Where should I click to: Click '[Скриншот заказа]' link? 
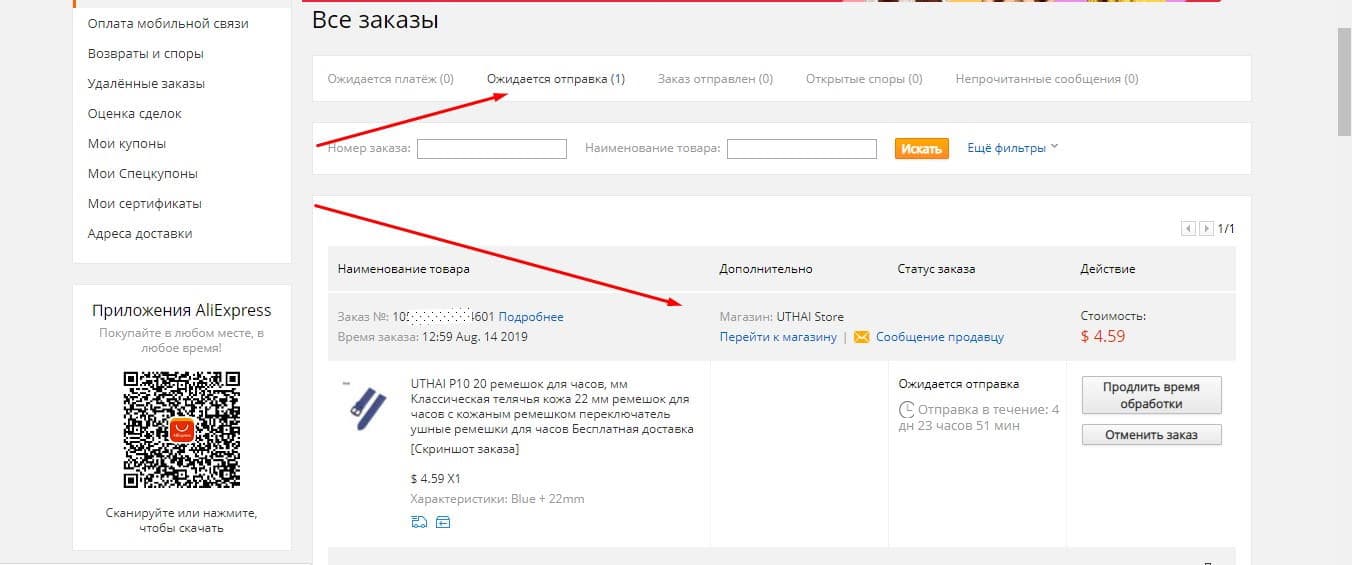[465, 449]
